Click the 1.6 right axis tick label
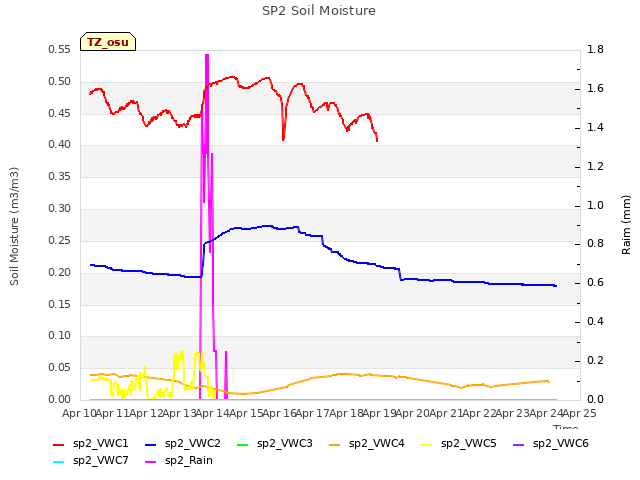640x480 pixels. click(596, 89)
